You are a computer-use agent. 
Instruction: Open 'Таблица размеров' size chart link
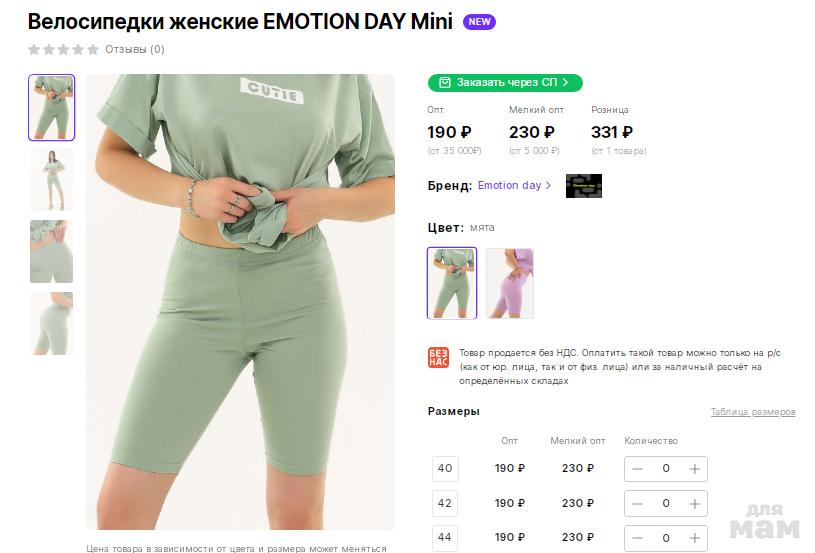coord(753,412)
